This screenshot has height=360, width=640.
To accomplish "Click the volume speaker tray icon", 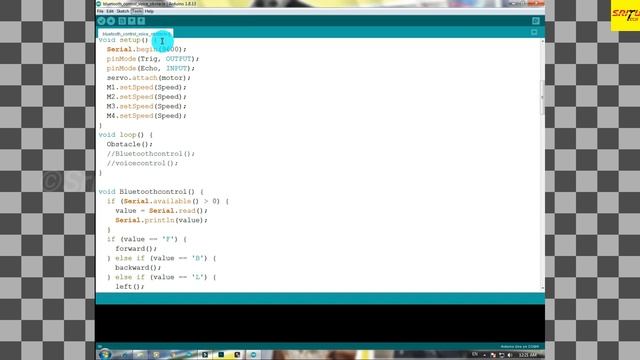I will click(x=509, y=355).
